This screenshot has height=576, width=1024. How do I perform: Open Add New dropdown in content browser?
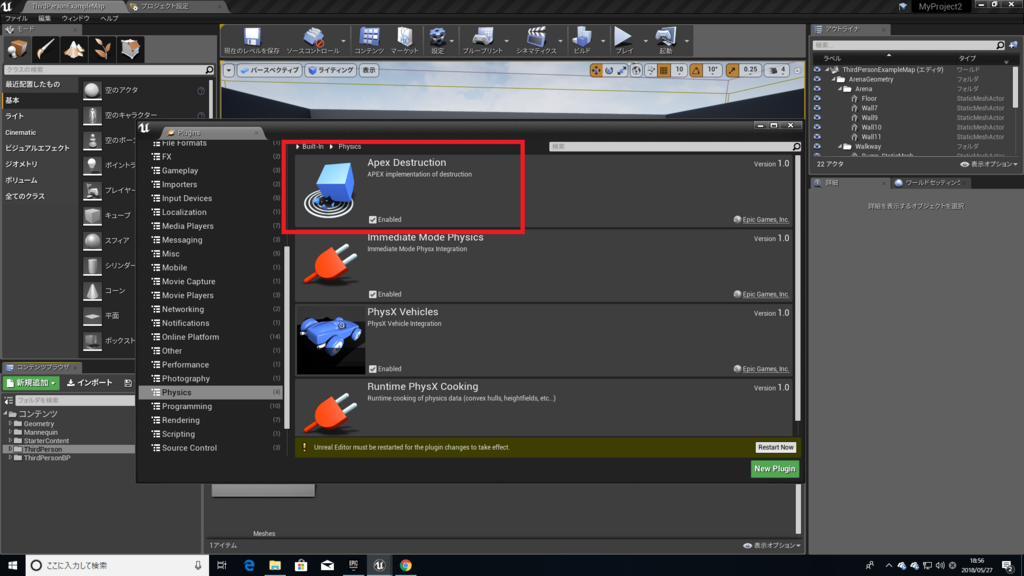click(31, 383)
